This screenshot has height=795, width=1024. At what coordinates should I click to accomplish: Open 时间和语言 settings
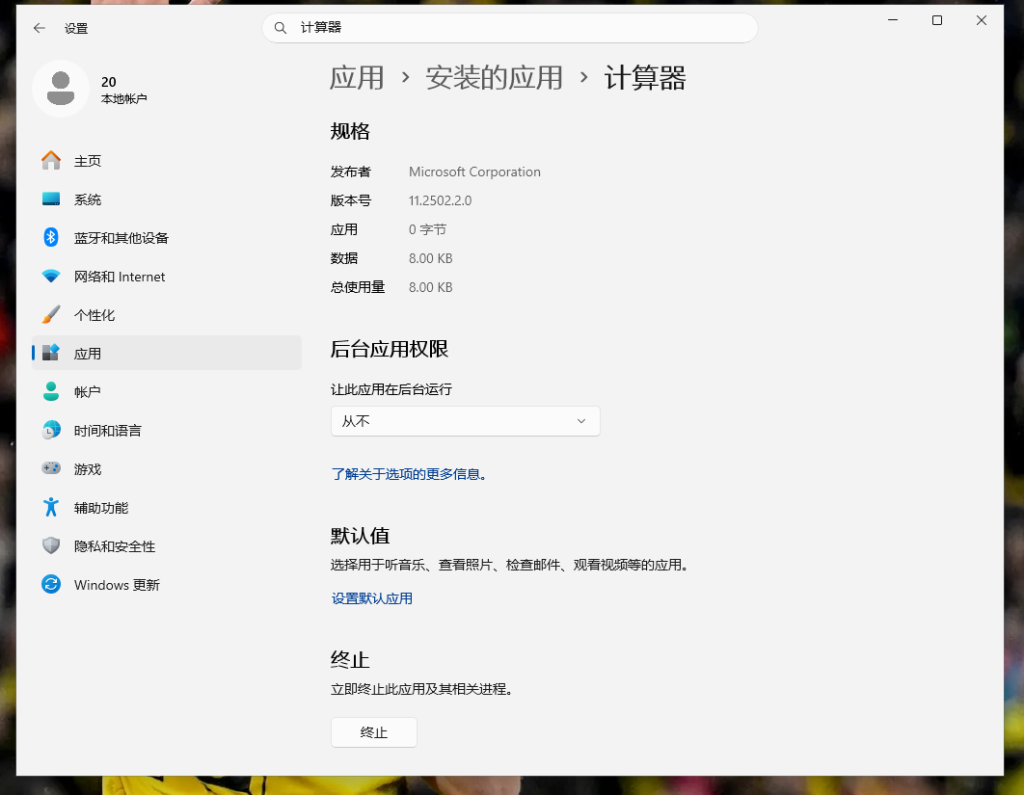167,430
